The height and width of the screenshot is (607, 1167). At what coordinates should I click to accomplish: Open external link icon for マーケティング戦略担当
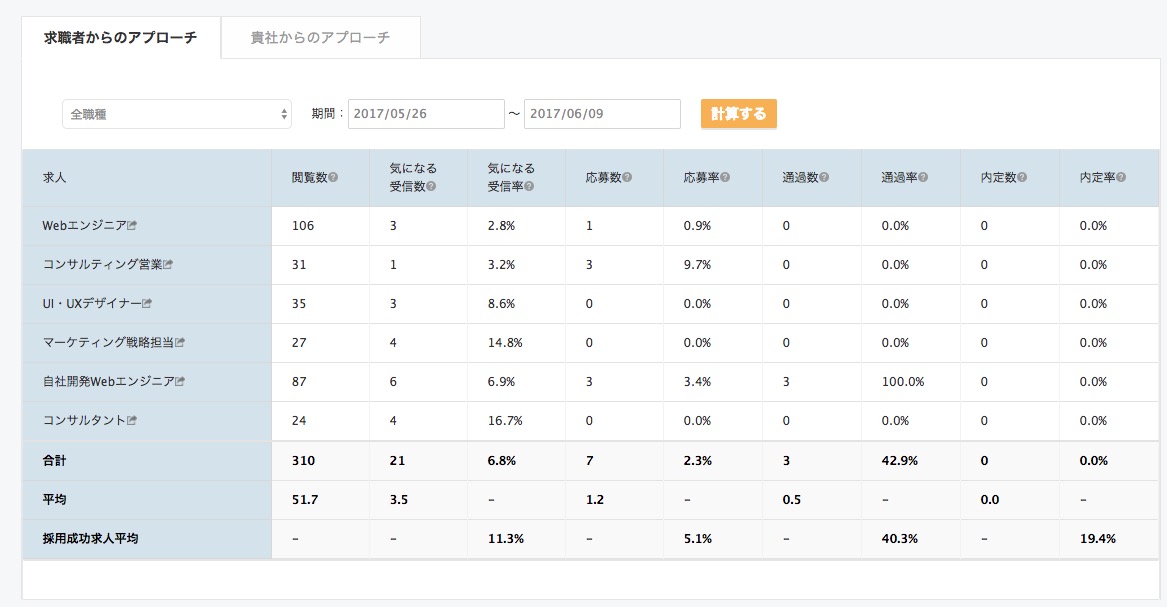(180, 342)
